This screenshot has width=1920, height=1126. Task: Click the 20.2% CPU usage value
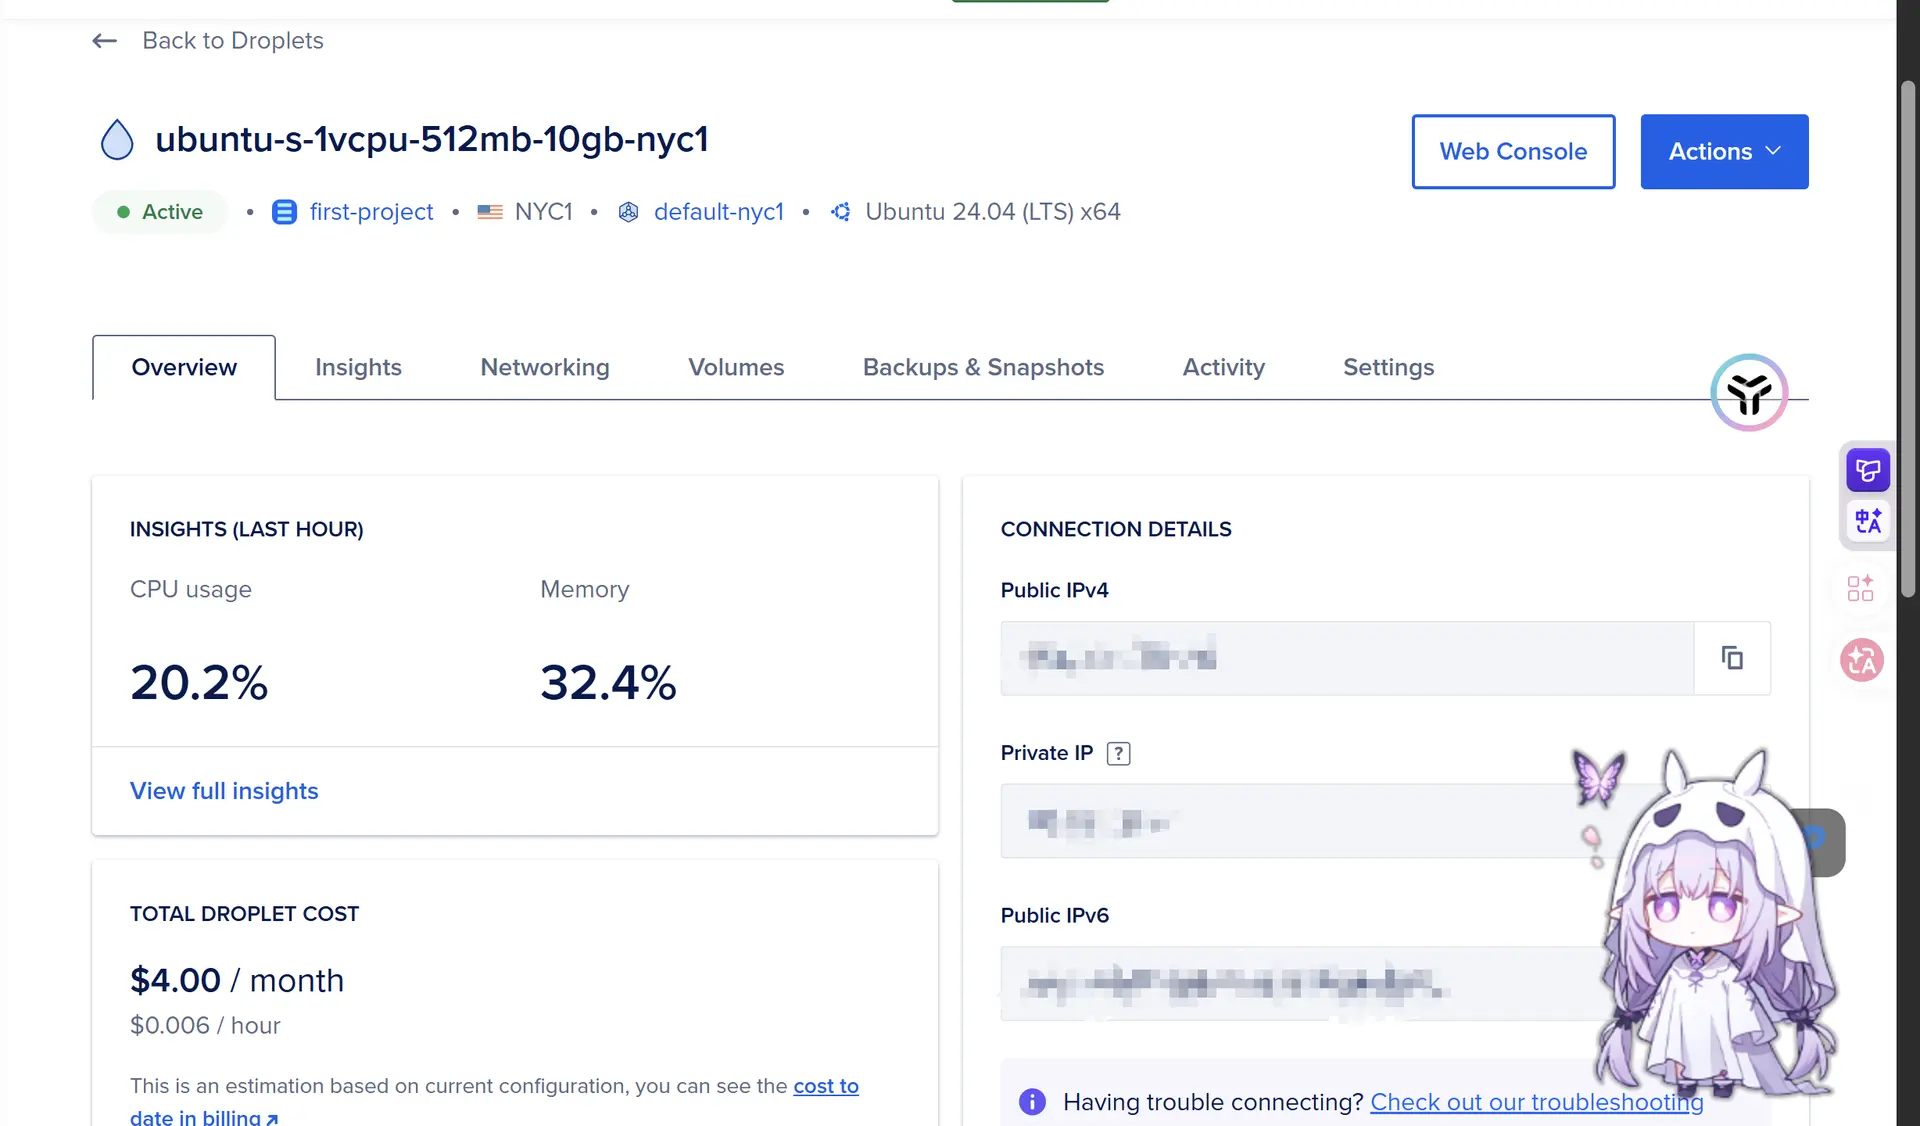[x=199, y=683]
